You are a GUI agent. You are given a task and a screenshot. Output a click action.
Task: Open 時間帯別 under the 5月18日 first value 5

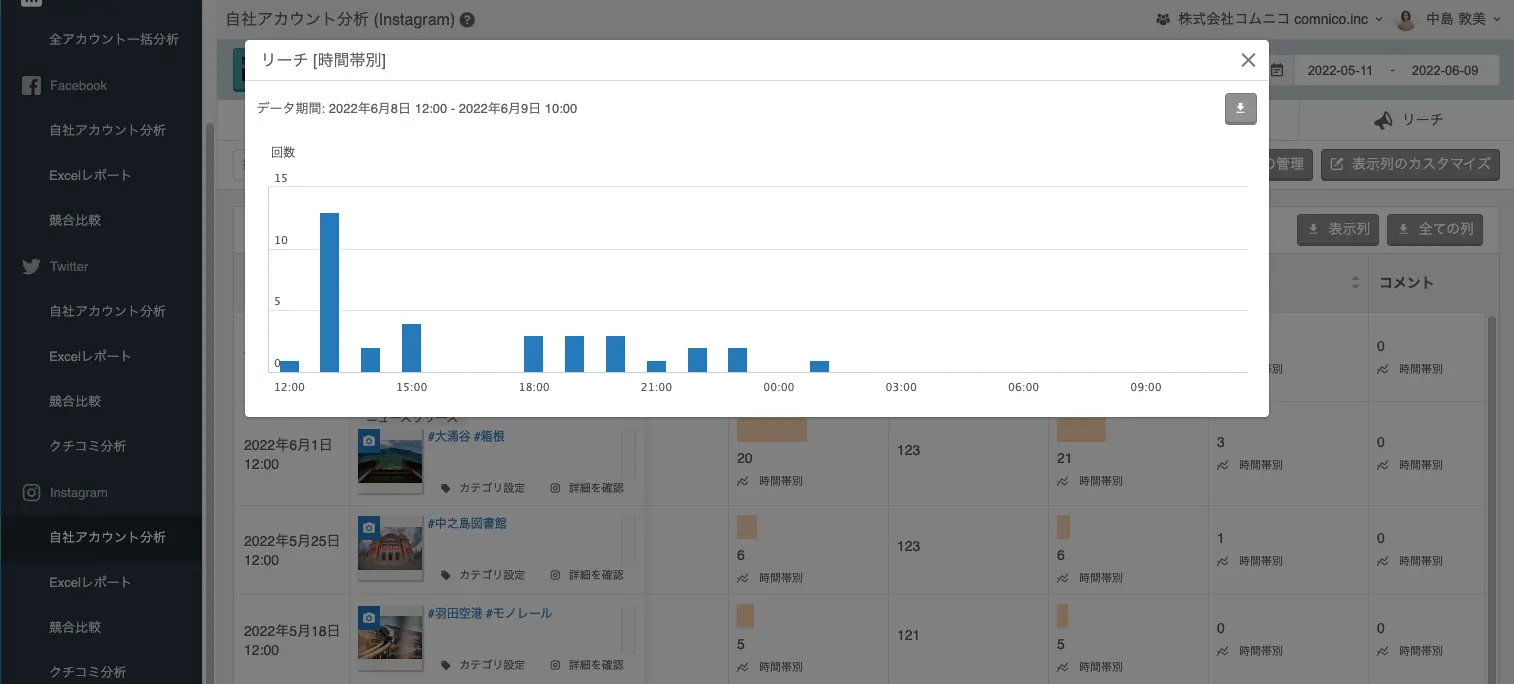click(770, 667)
